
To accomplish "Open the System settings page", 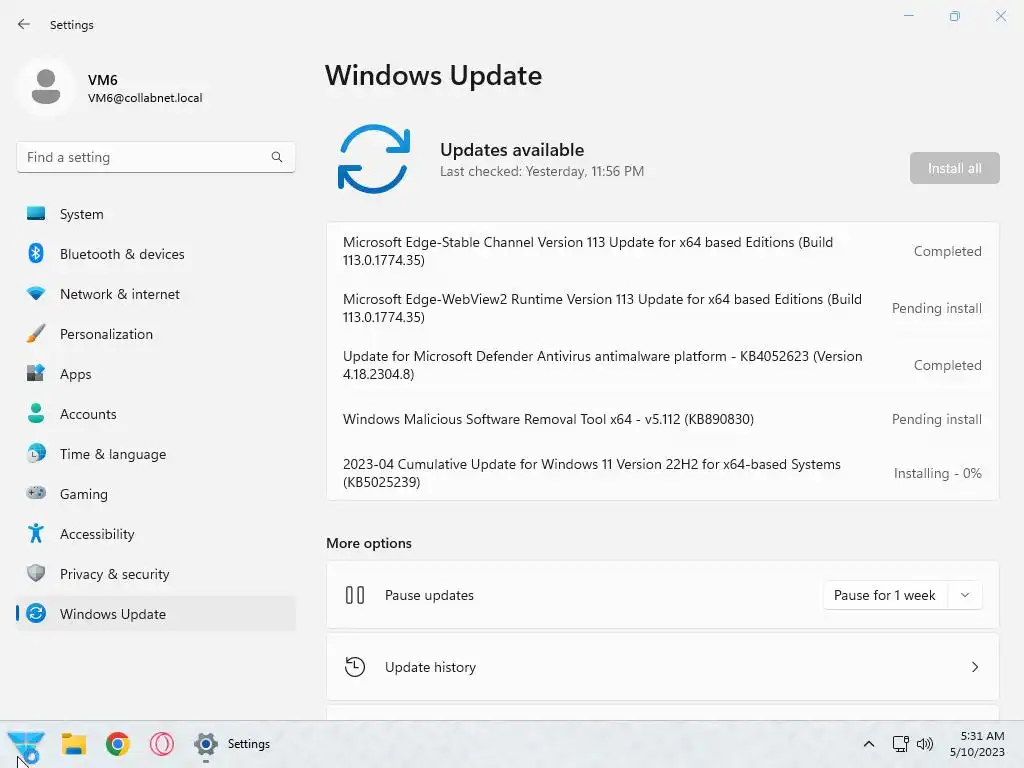I will pyautogui.click(x=155, y=214).
